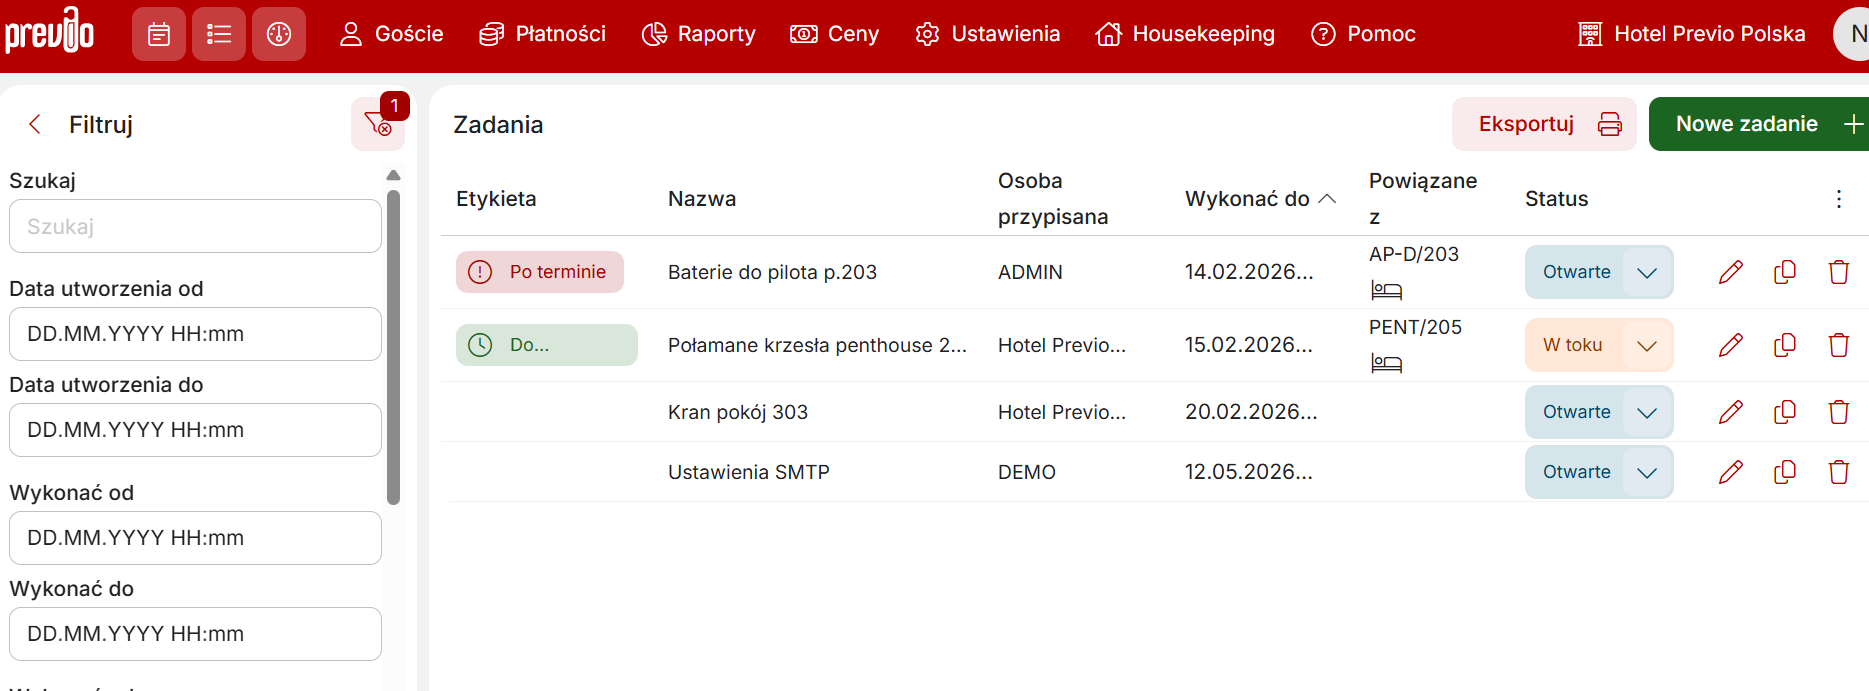
Task: Open the bed icon under AP-D/203
Action: click(x=1386, y=291)
